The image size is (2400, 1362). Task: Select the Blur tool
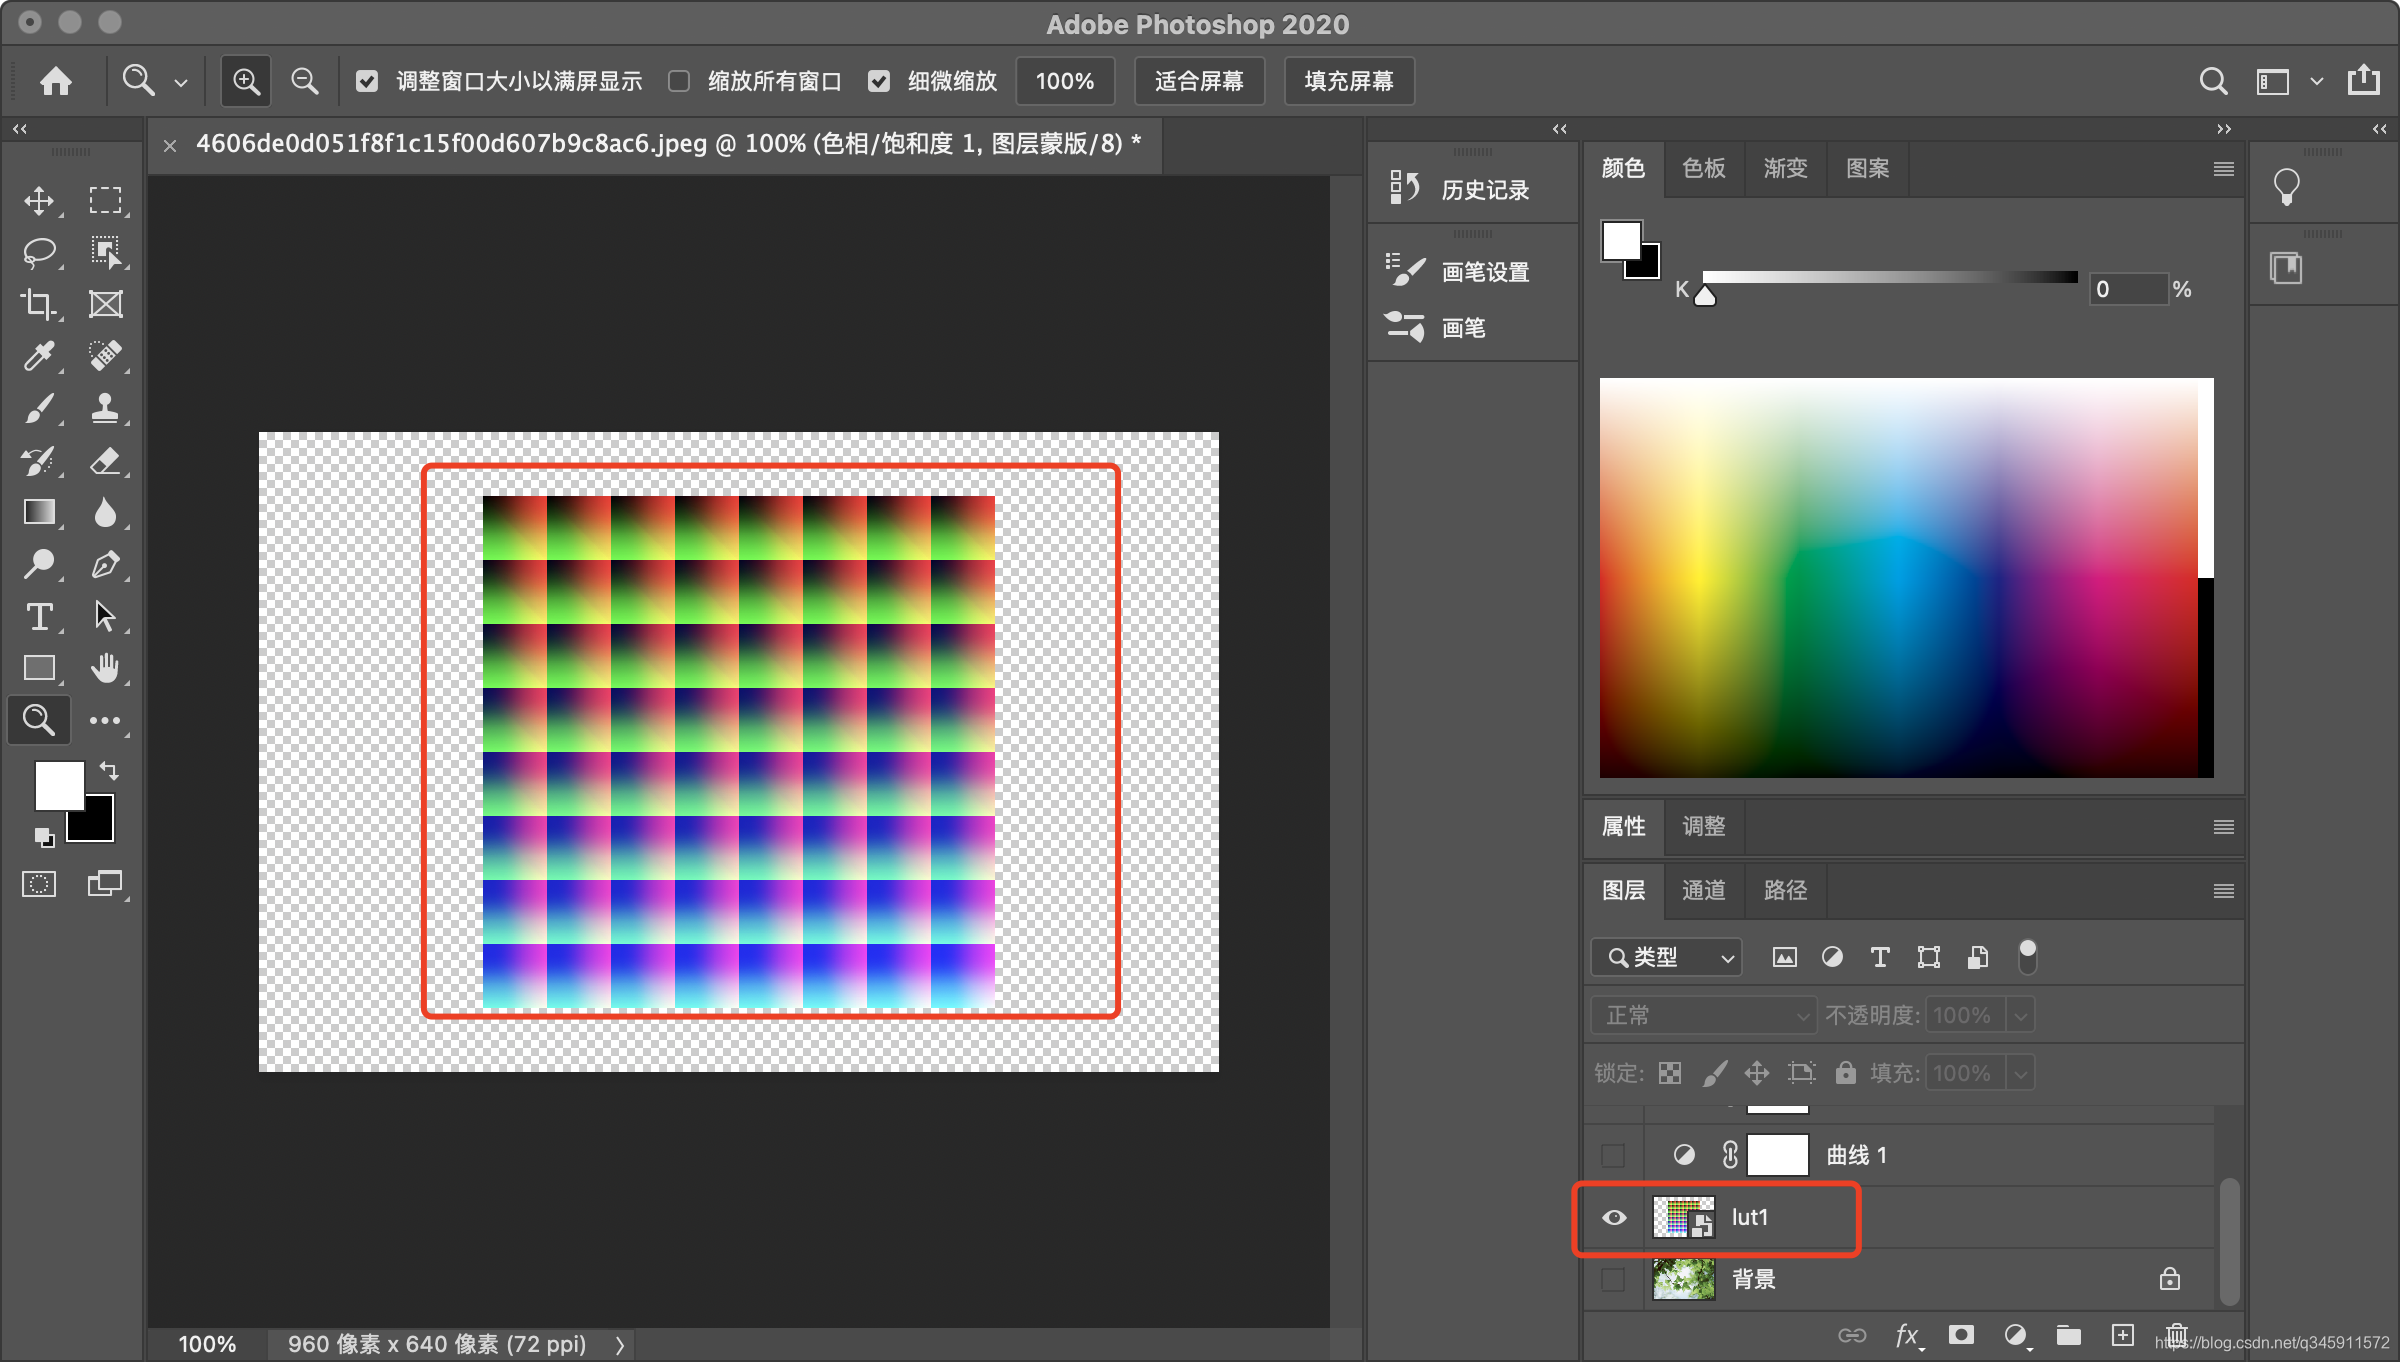coord(105,512)
